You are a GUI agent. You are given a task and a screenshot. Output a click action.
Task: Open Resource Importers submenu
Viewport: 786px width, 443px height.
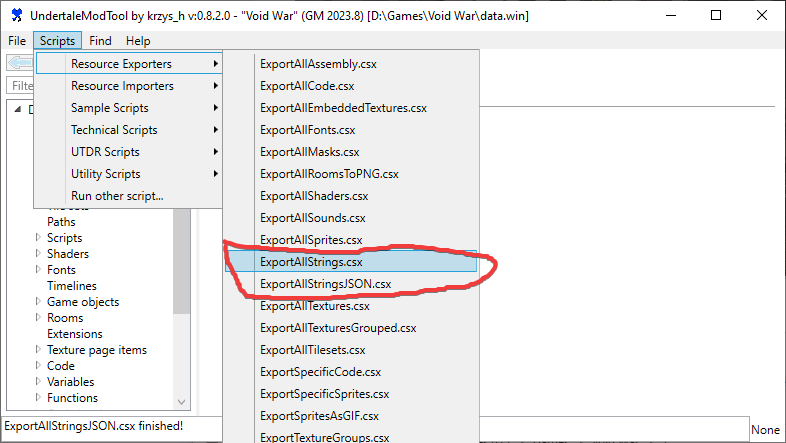(x=129, y=86)
